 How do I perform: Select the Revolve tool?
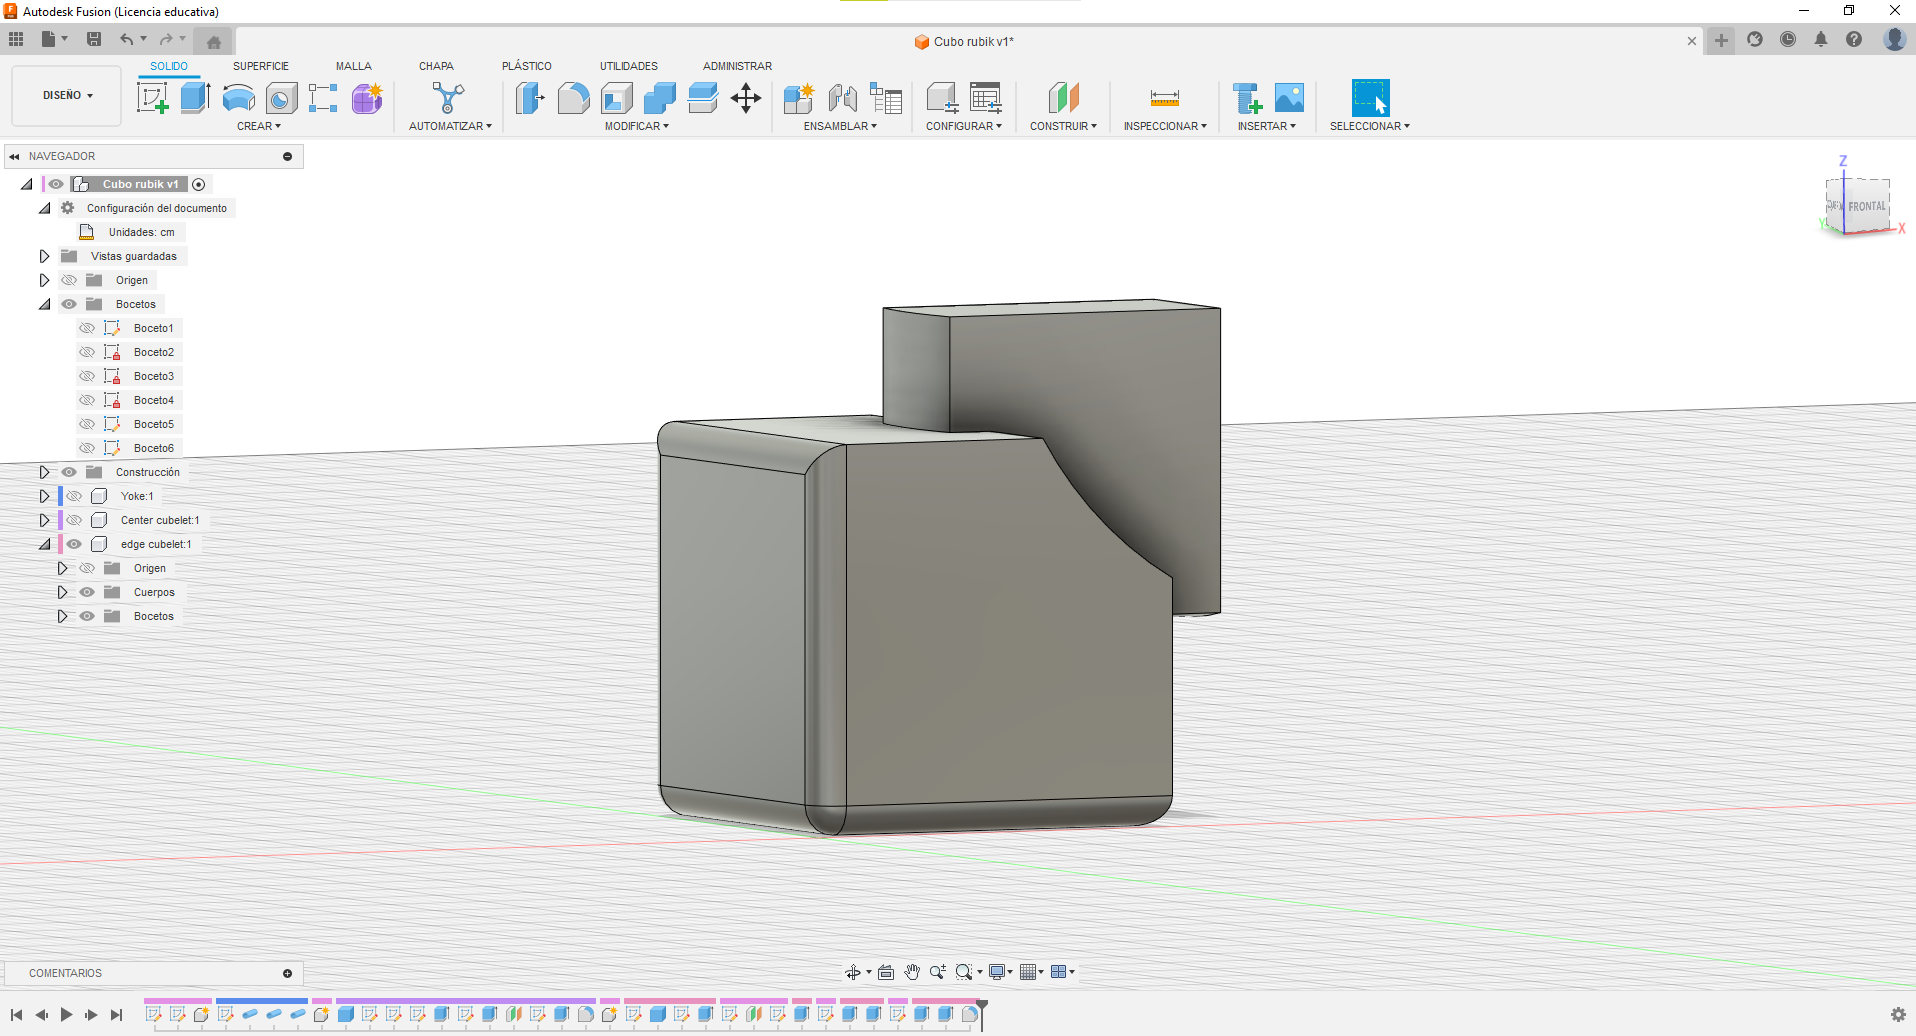pos(238,98)
